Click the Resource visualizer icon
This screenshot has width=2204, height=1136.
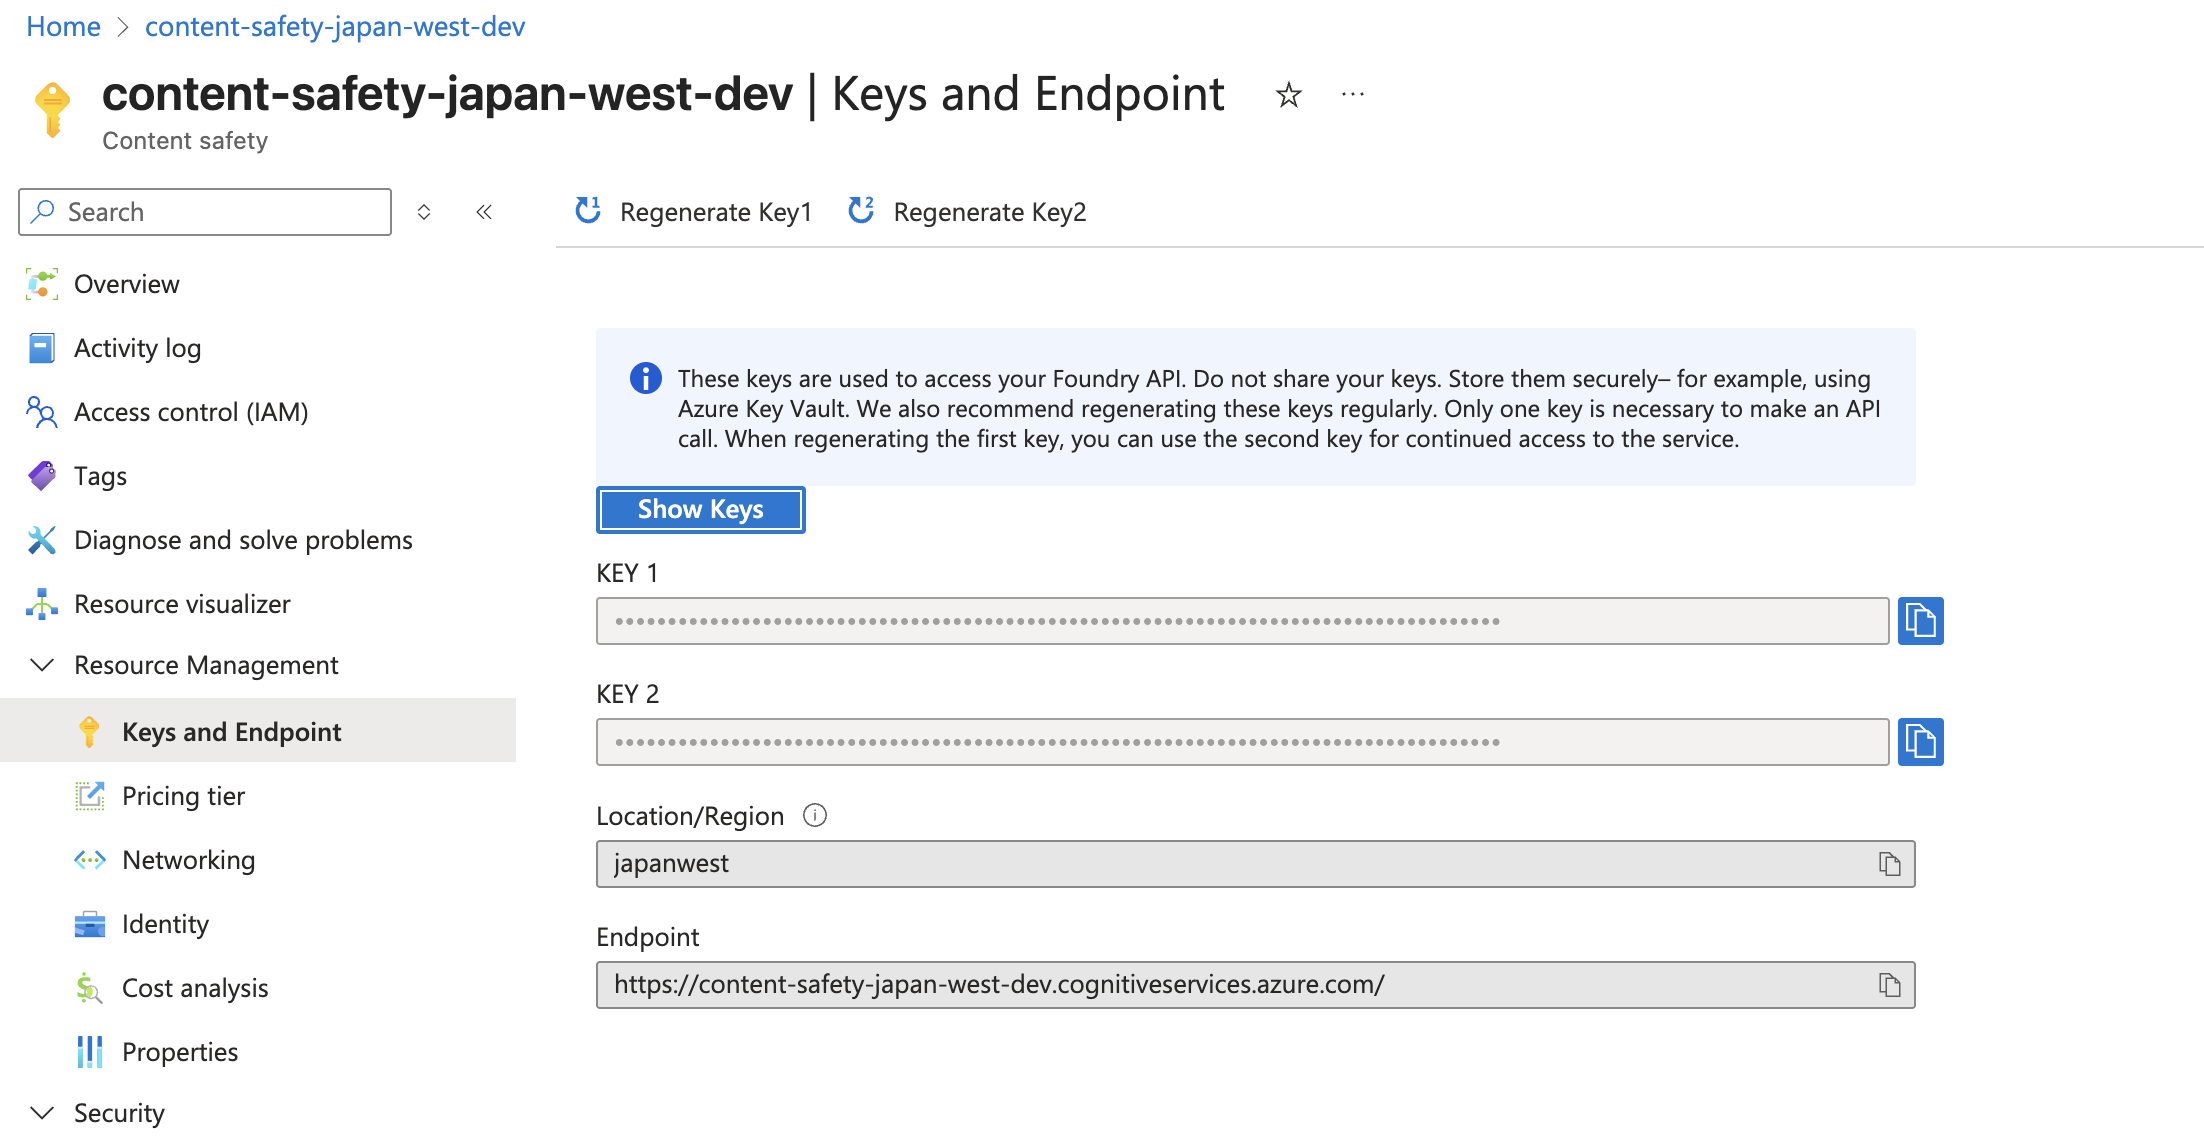(42, 604)
